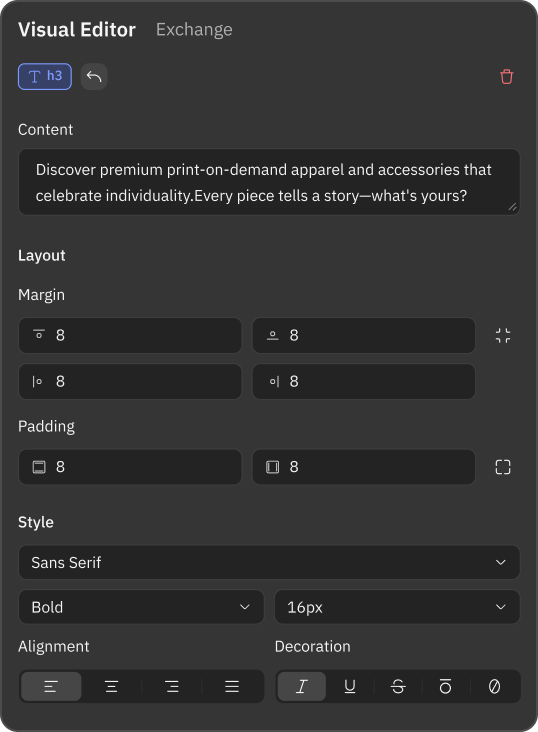
Task: Apply strikethrough decoration
Action: [398, 686]
